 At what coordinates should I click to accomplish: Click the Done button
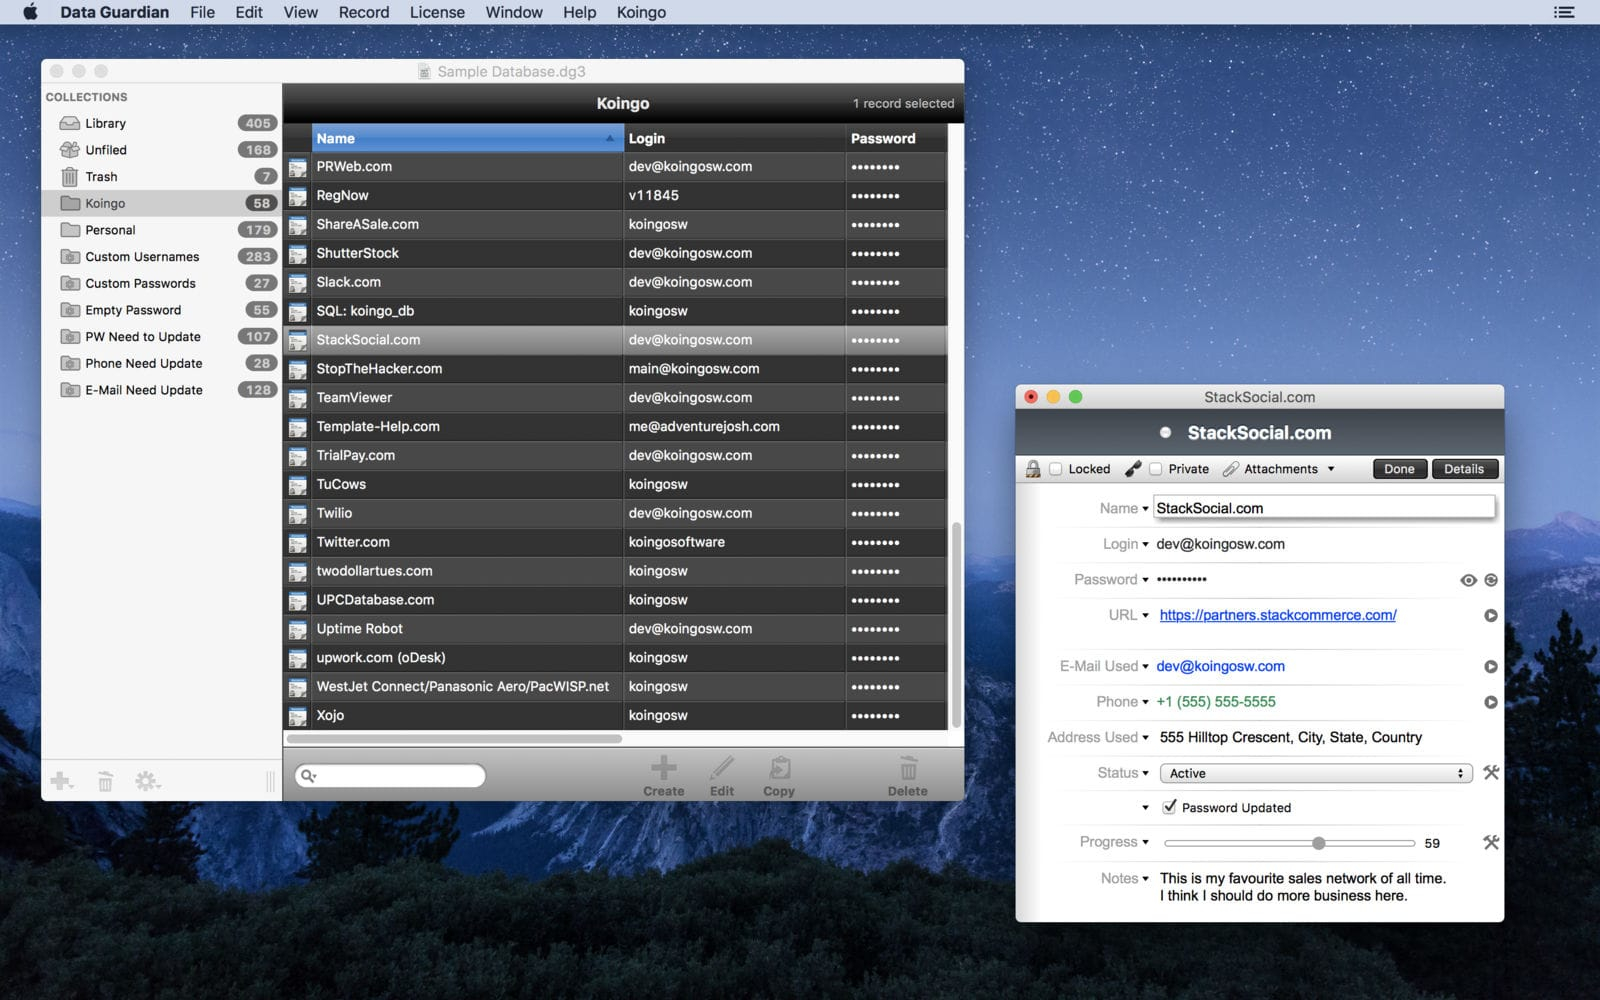pos(1399,469)
